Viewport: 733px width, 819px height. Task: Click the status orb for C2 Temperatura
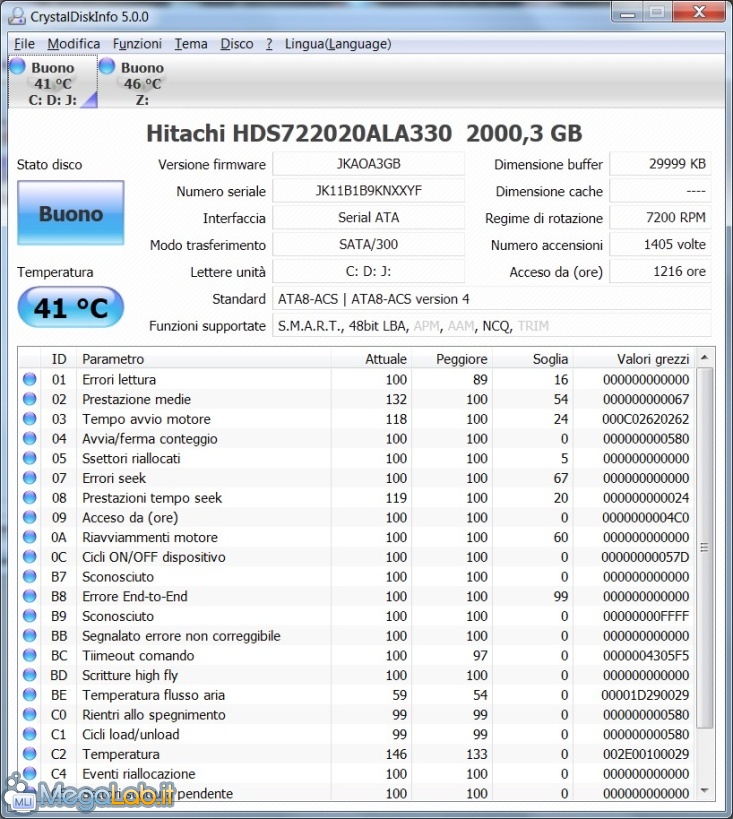pyautogui.click(x=30, y=754)
